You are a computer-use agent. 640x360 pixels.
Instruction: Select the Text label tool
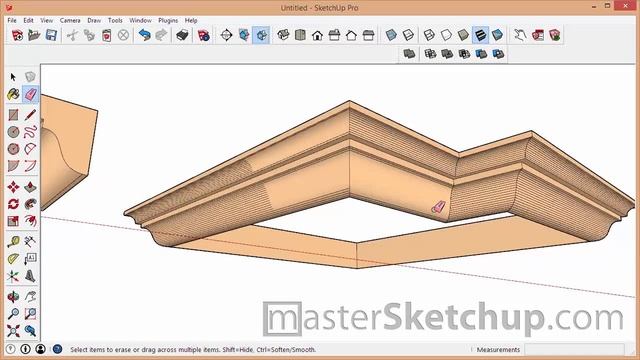tap(30, 259)
